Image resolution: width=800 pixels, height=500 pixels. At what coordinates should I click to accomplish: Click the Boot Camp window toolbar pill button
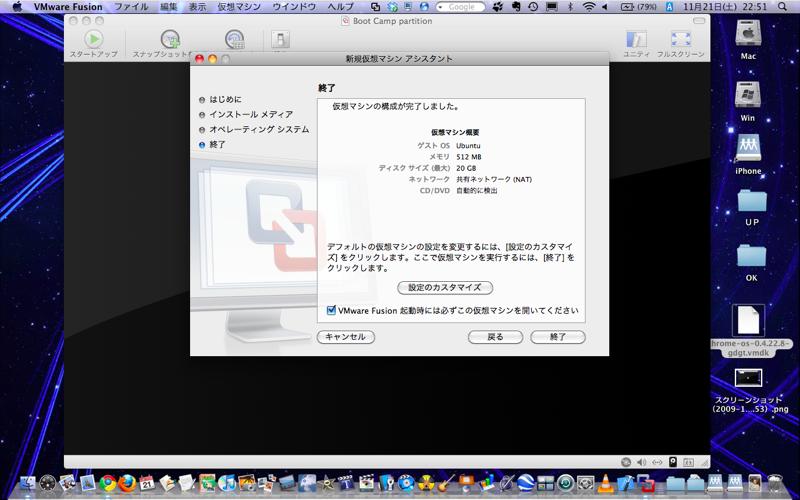[x=699, y=21]
